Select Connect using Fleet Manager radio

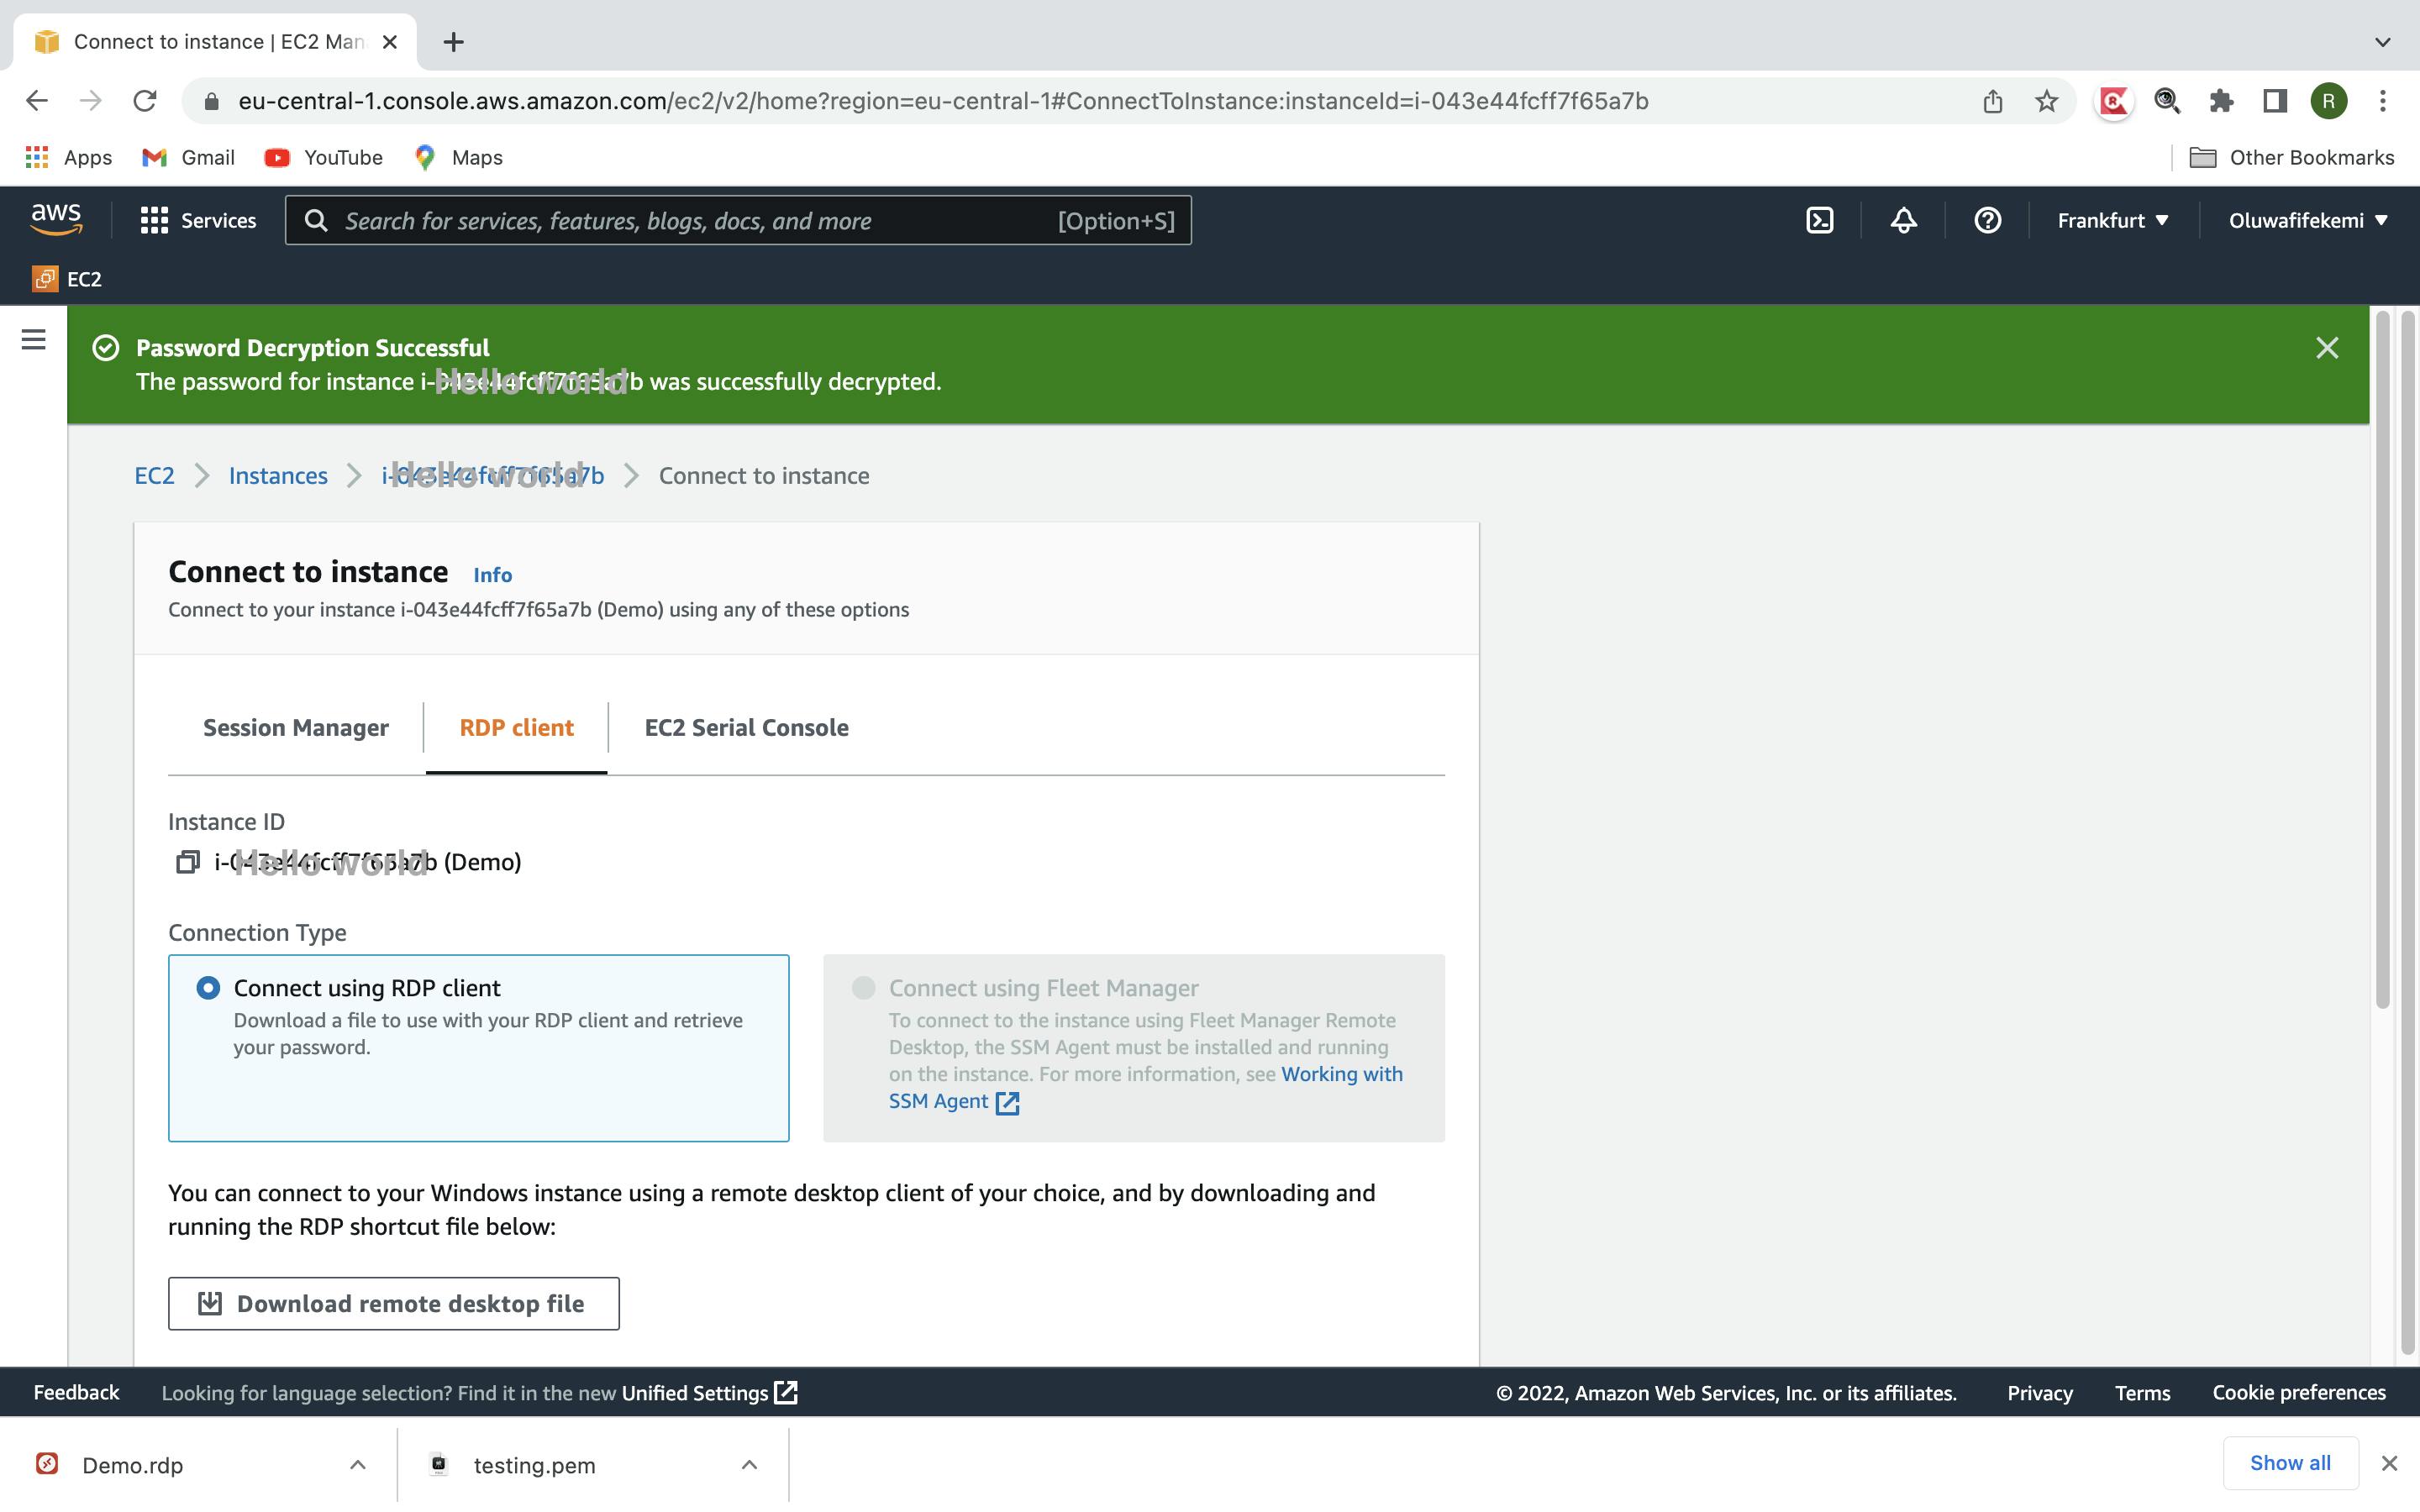click(x=863, y=988)
